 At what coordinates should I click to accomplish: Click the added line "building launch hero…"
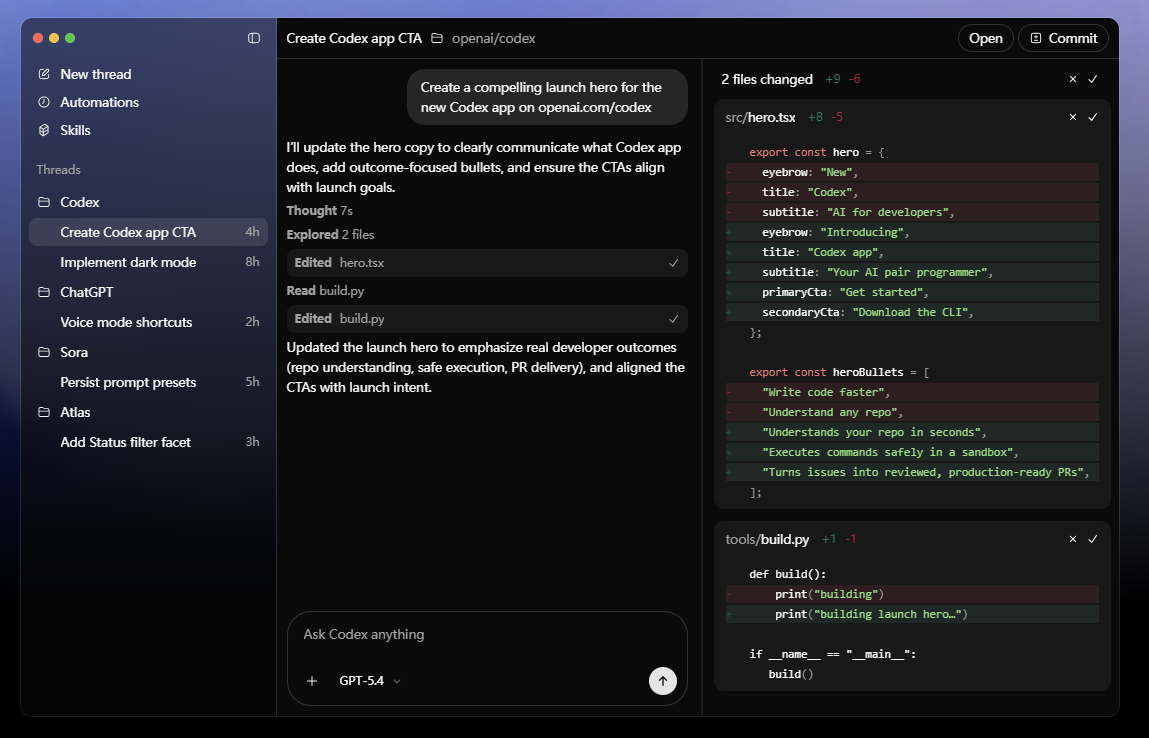pos(912,614)
